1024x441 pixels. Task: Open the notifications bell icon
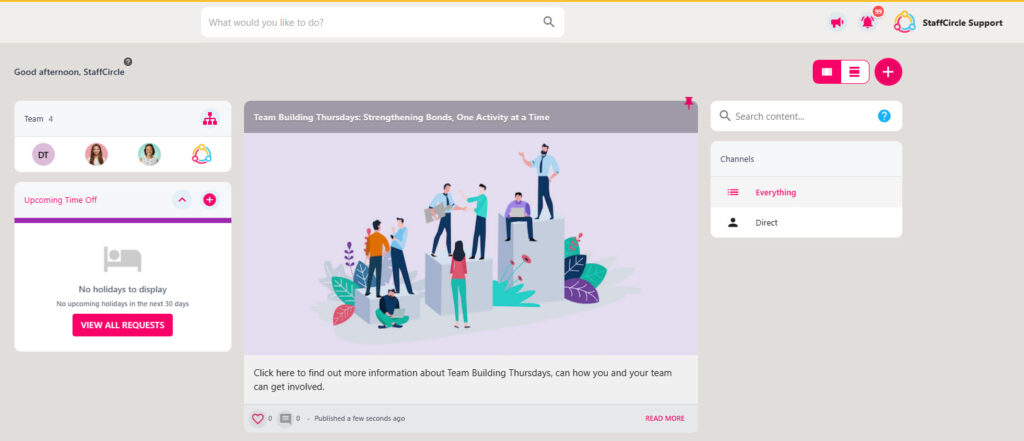867,22
